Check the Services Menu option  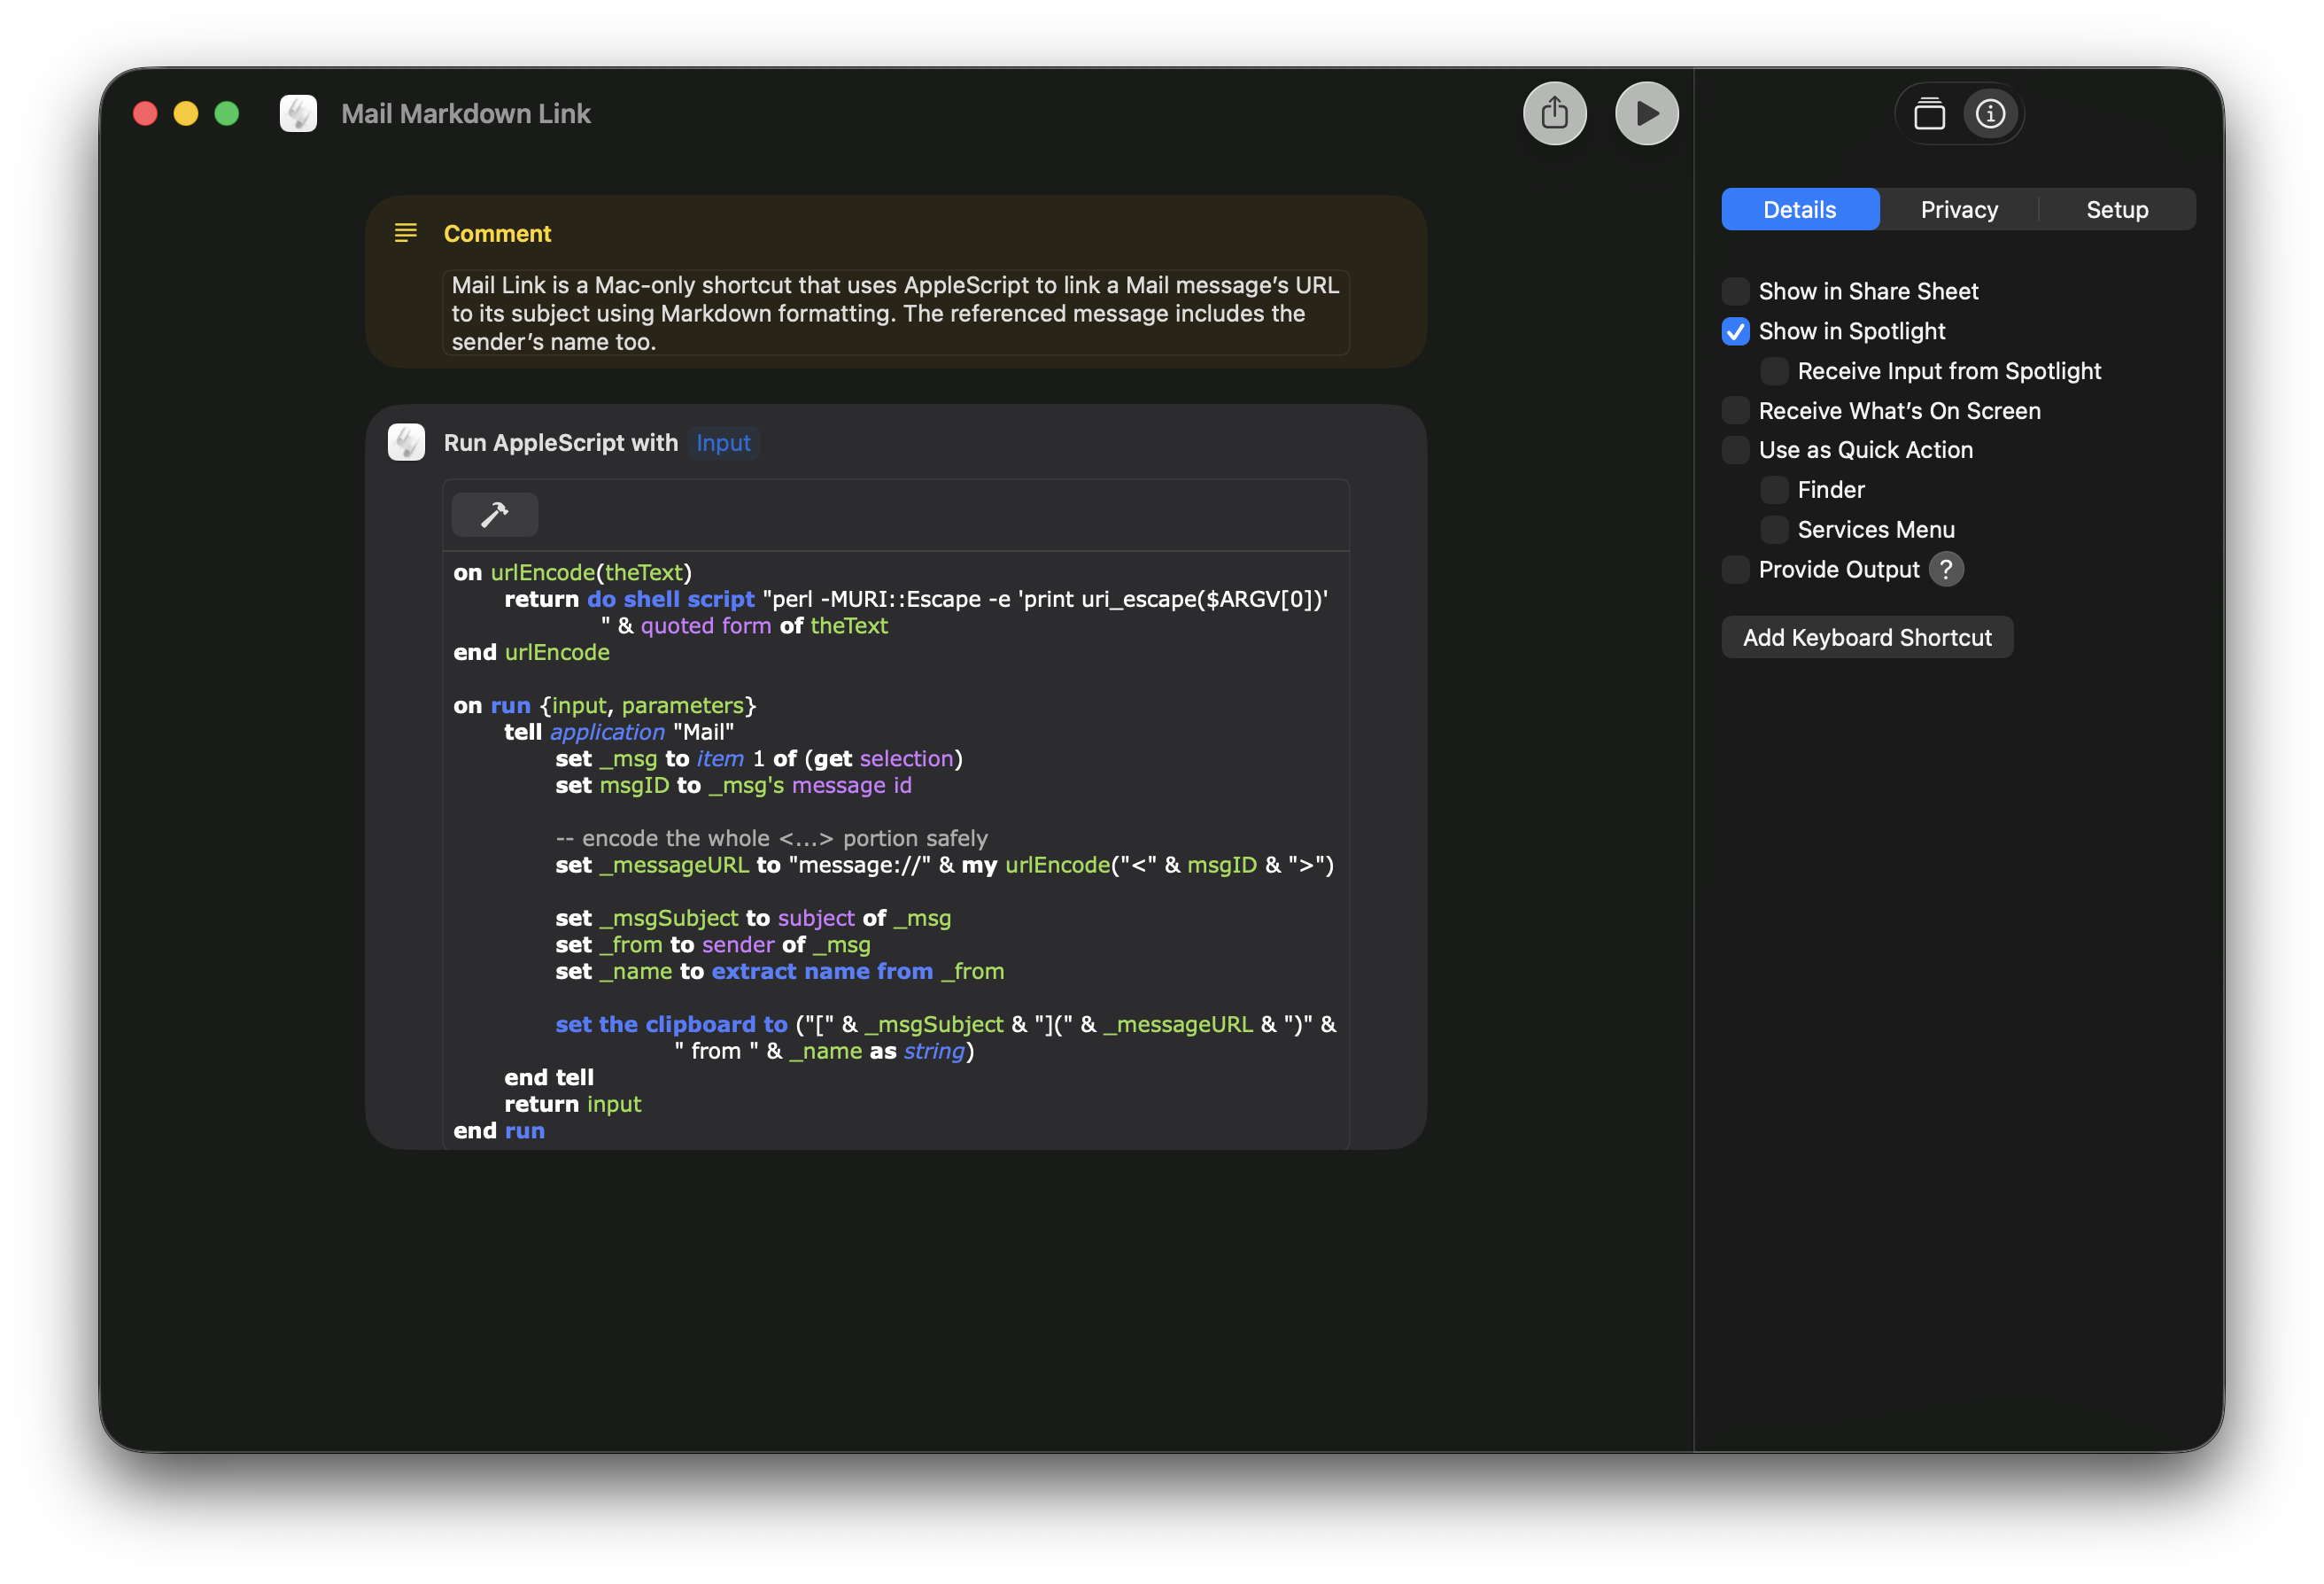point(1774,529)
